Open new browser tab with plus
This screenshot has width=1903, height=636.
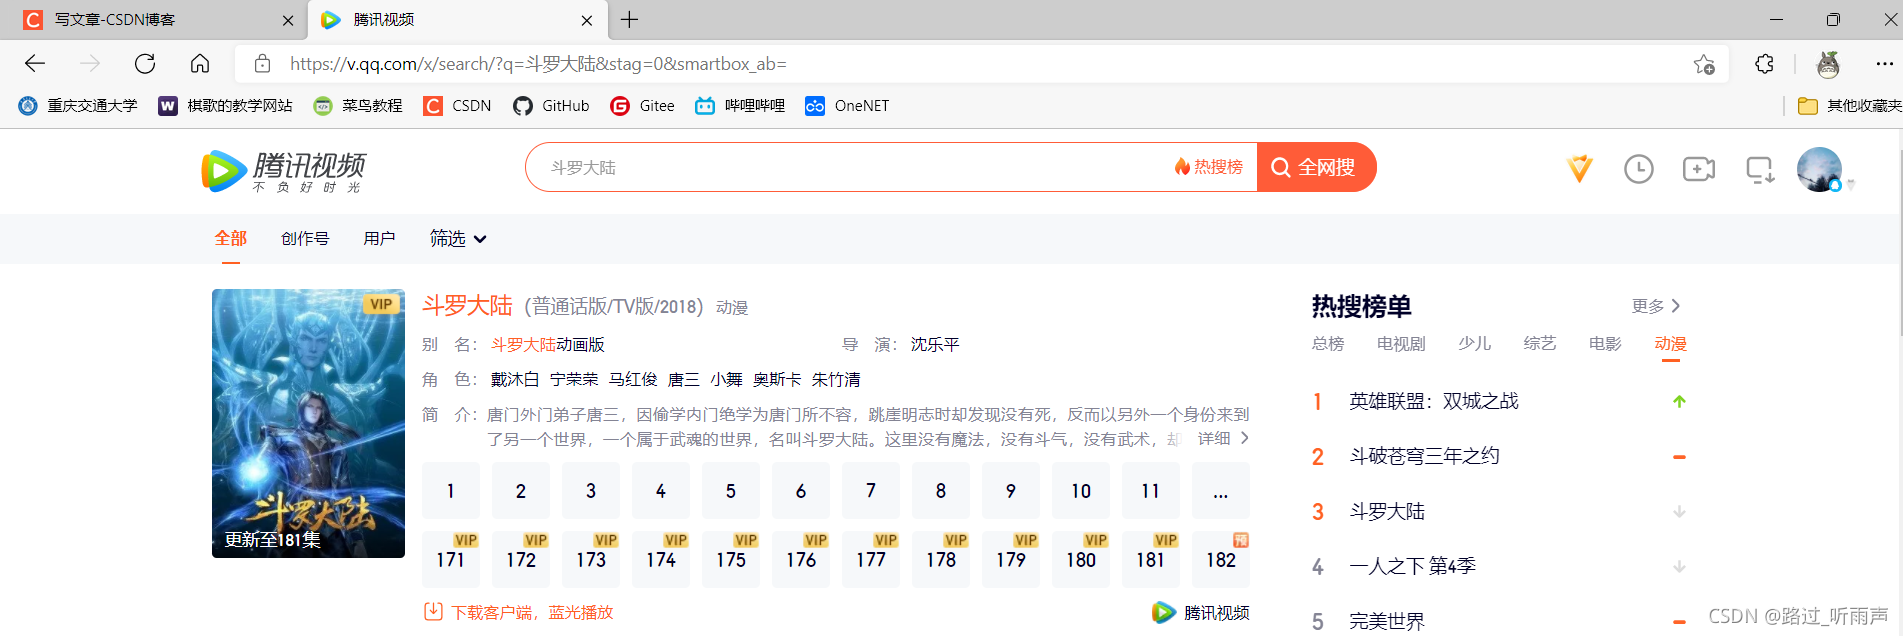[629, 20]
